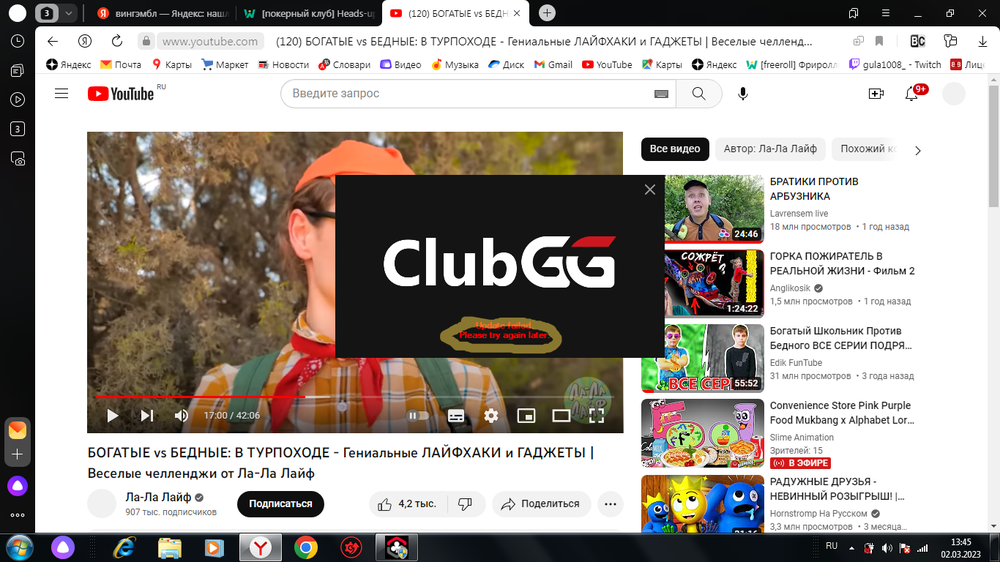Click the Подписаться subscribe button
Viewport: 1000px width, 562px height.
280,504
